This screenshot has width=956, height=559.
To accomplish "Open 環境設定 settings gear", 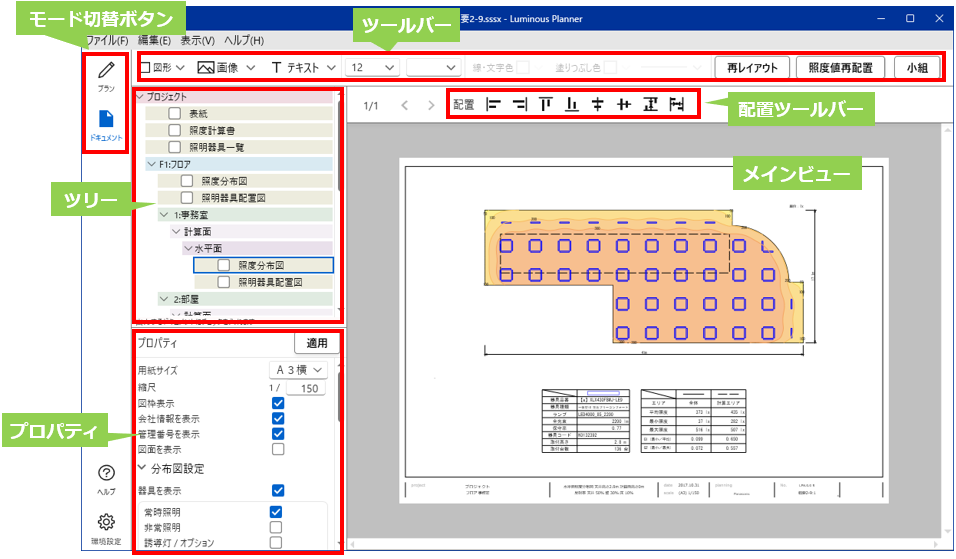I will click(x=106, y=527).
